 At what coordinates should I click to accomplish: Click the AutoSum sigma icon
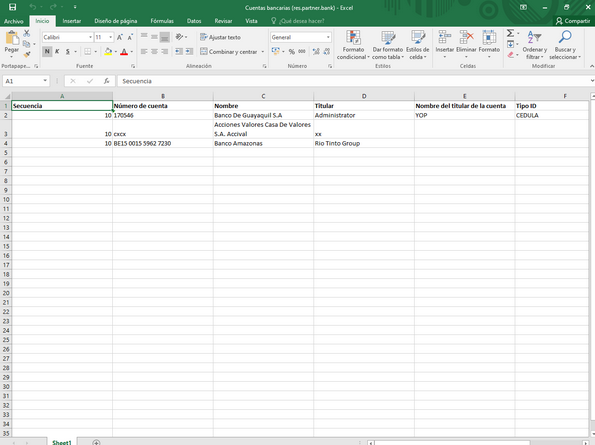click(511, 33)
